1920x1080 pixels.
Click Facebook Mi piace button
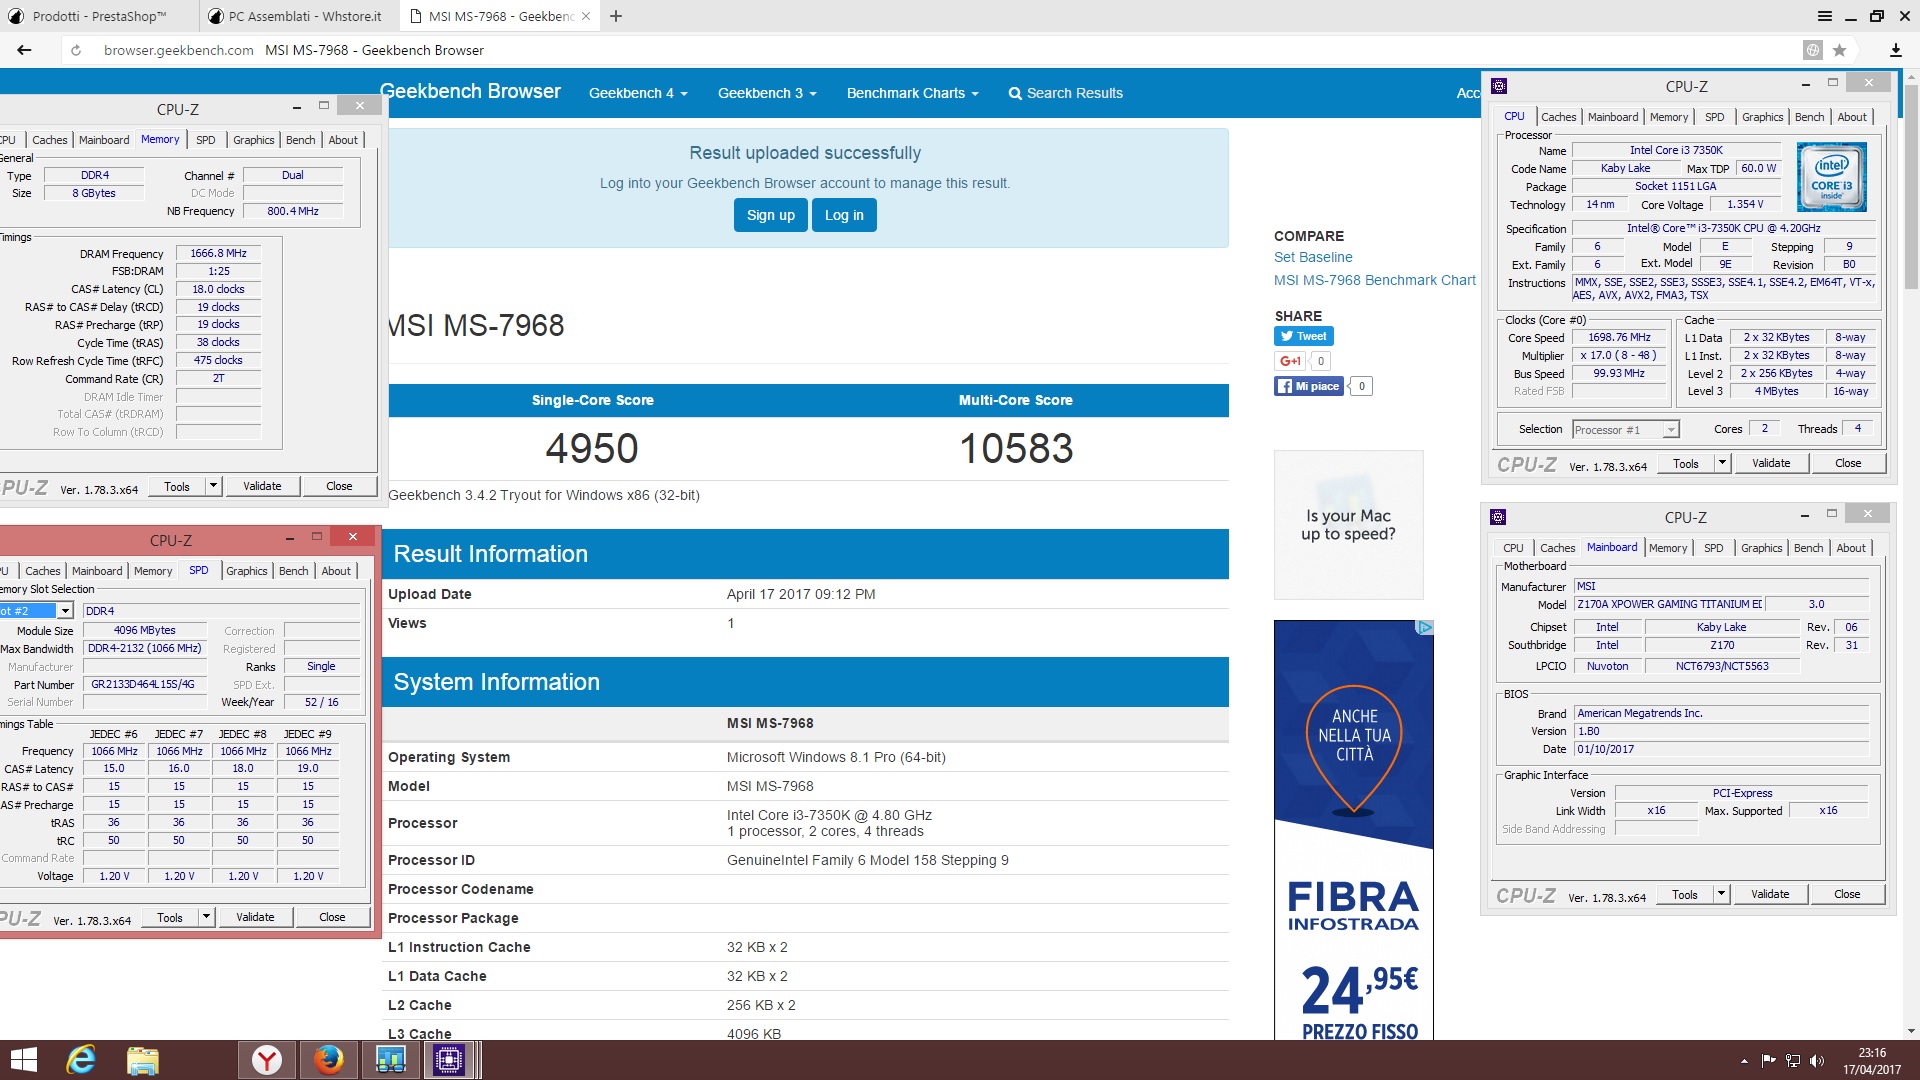[x=1309, y=386]
